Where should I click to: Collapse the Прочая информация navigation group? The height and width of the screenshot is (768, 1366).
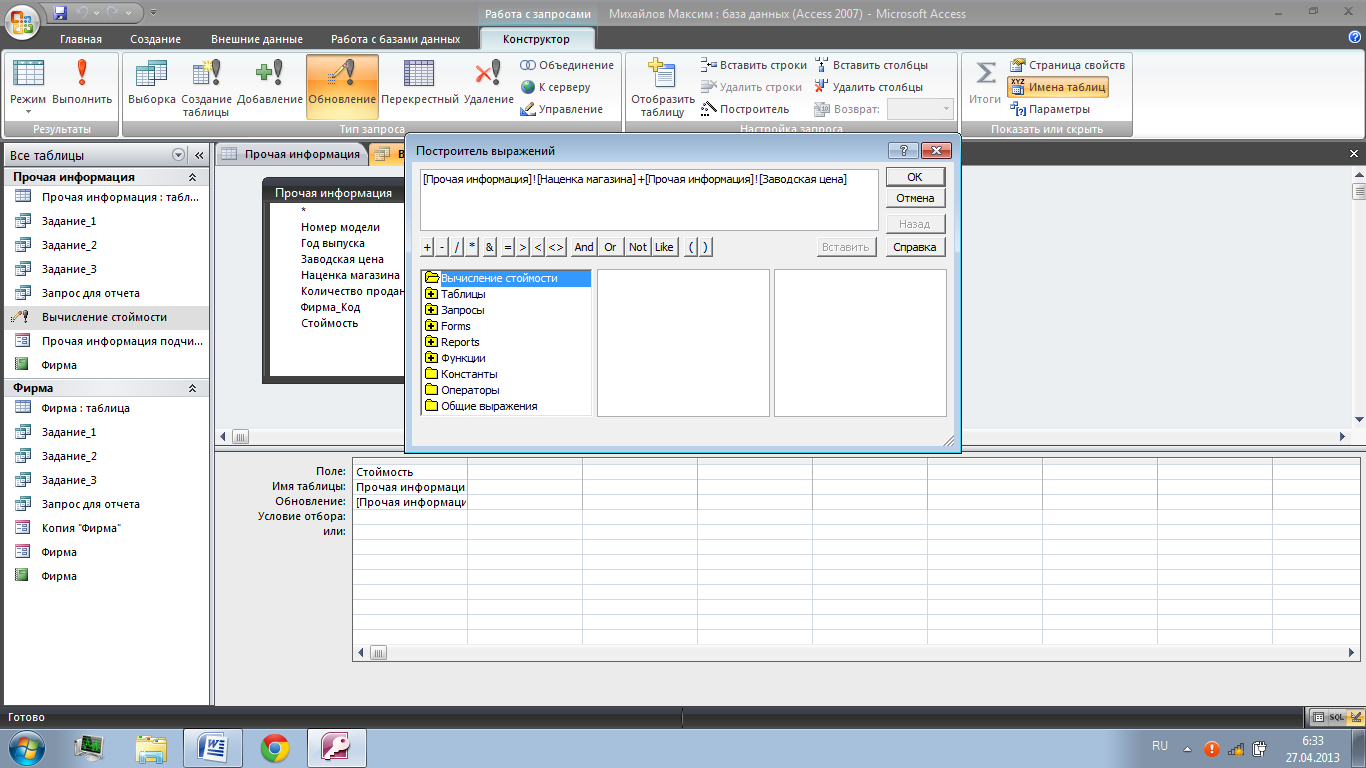[x=193, y=177]
